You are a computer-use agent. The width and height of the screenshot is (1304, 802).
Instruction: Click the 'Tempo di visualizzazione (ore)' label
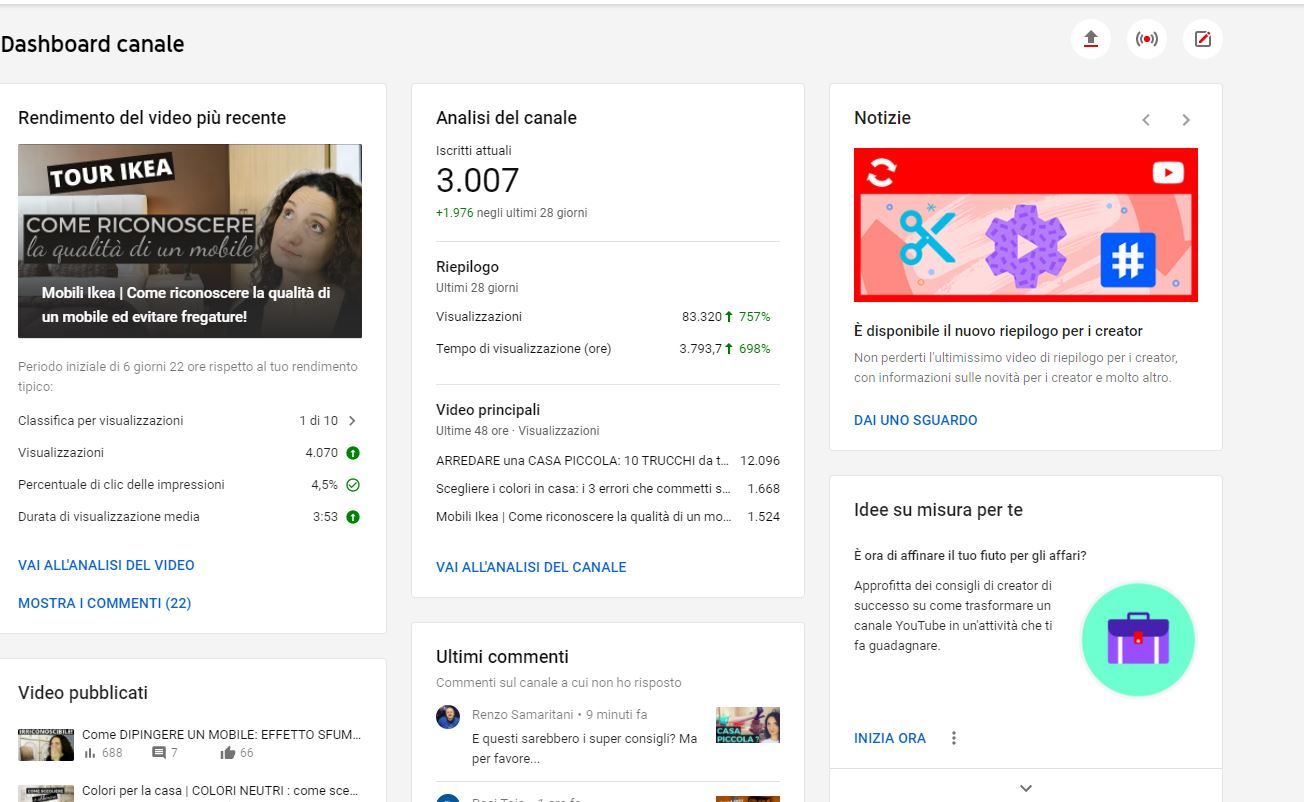point(523,349)
